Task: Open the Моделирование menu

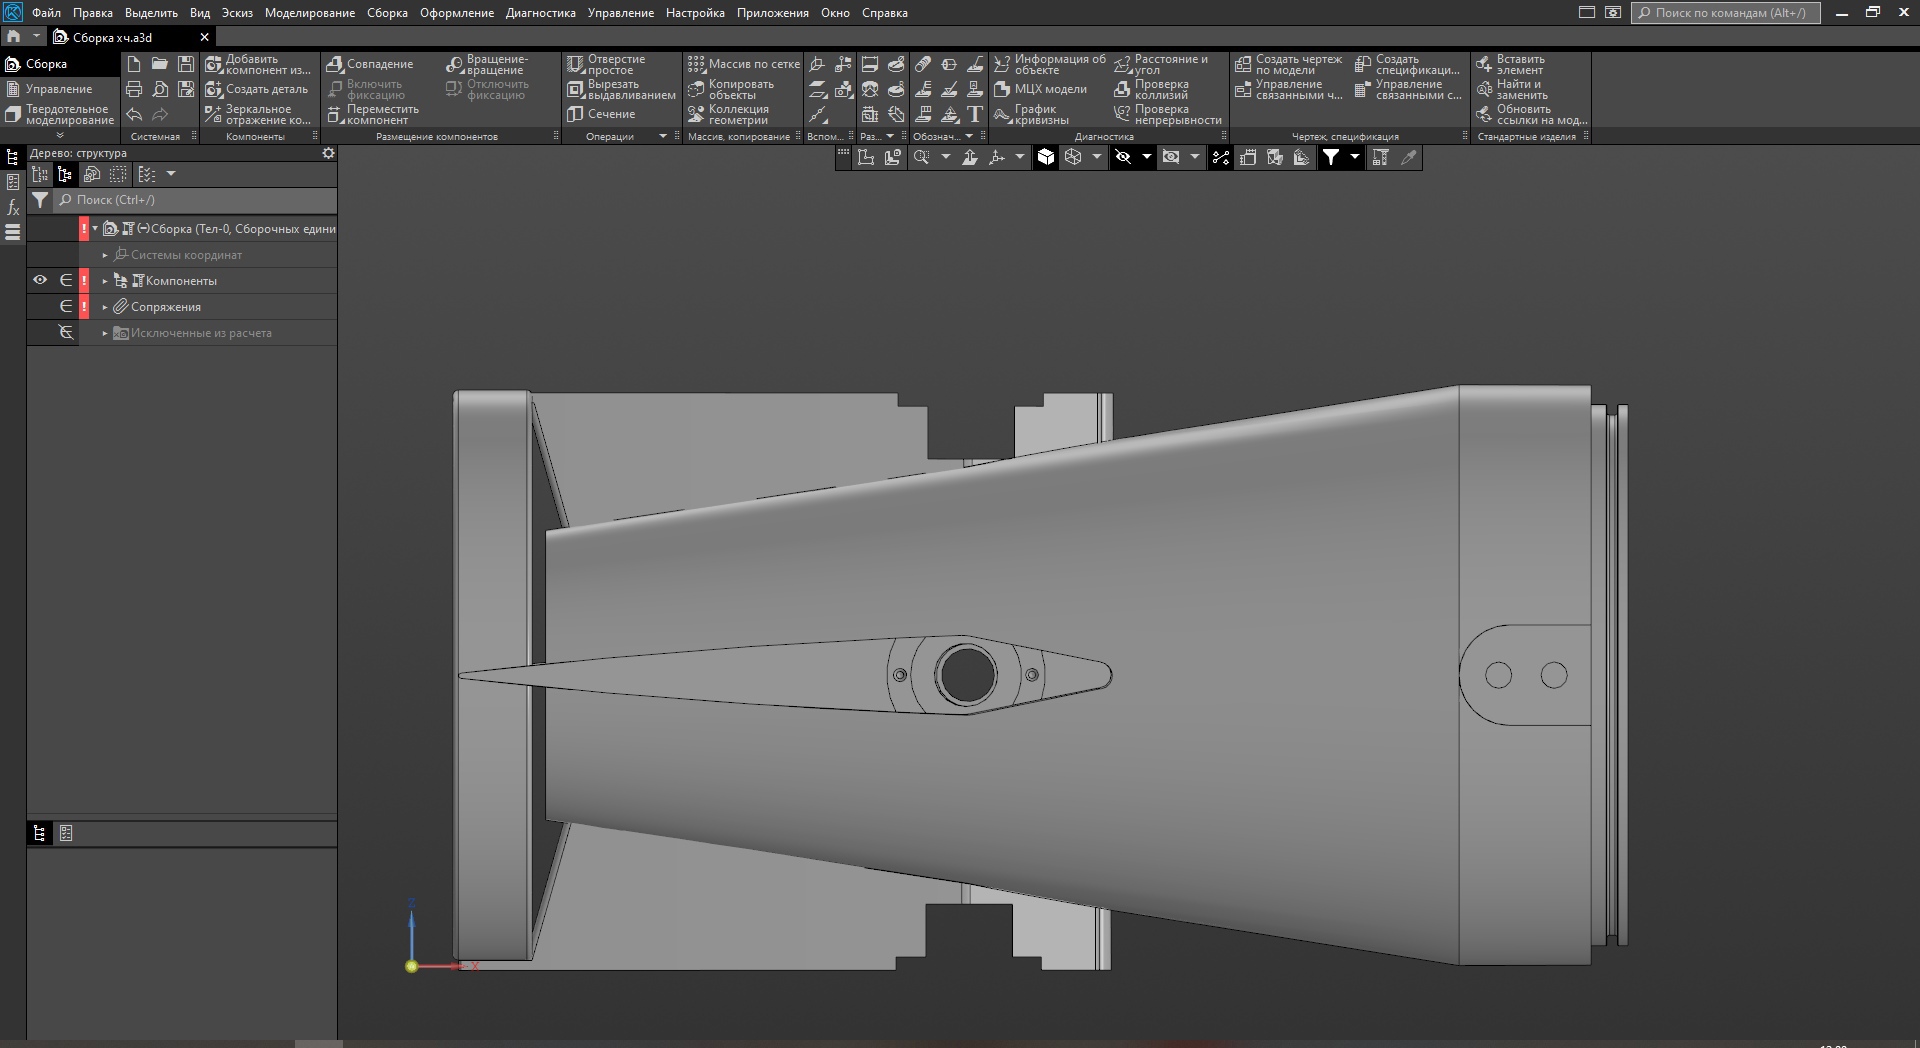Action: pos(309,13)
